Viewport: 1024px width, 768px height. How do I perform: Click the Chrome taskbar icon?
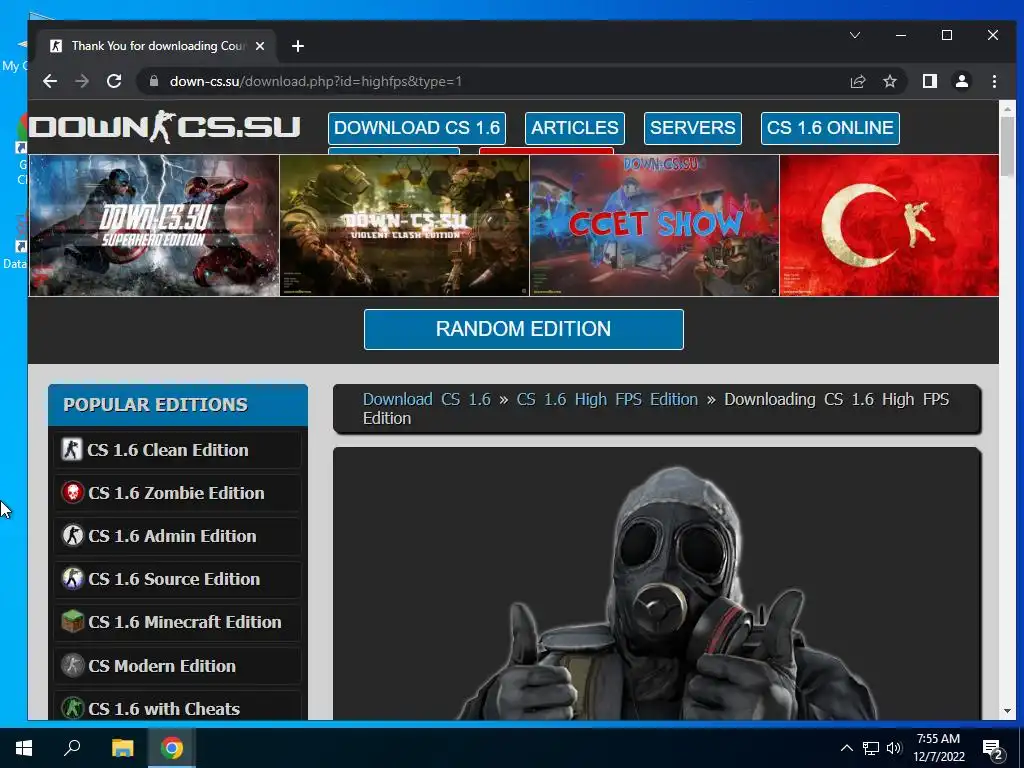(172, 748)
